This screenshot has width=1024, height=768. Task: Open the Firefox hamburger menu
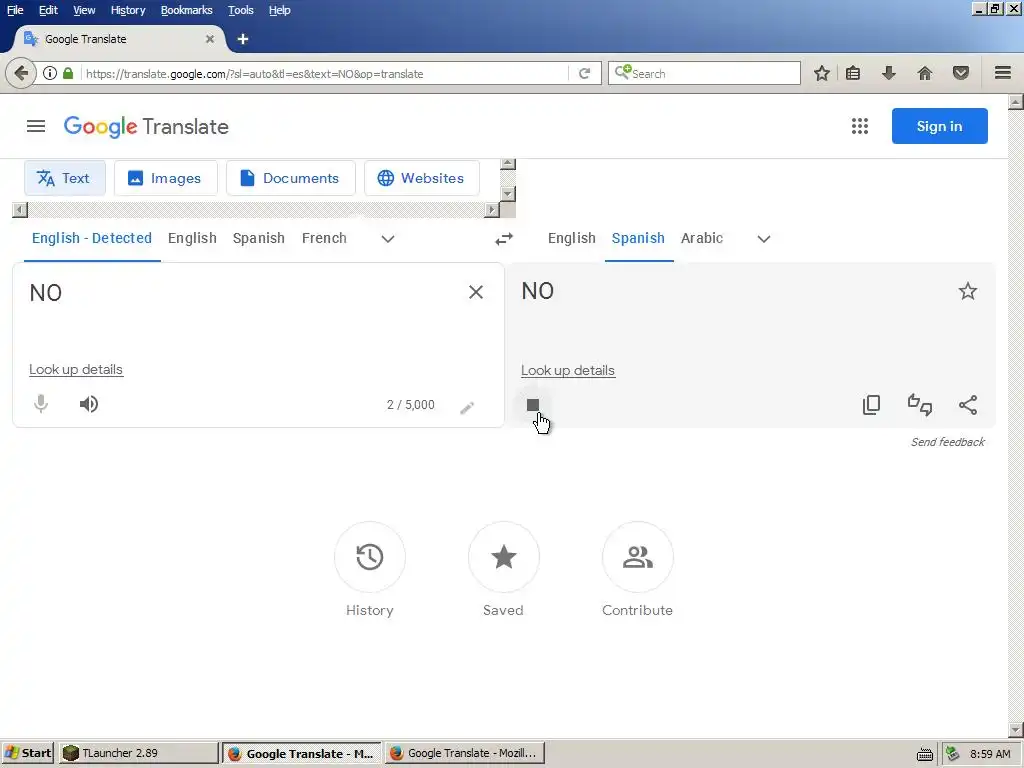1002,73
